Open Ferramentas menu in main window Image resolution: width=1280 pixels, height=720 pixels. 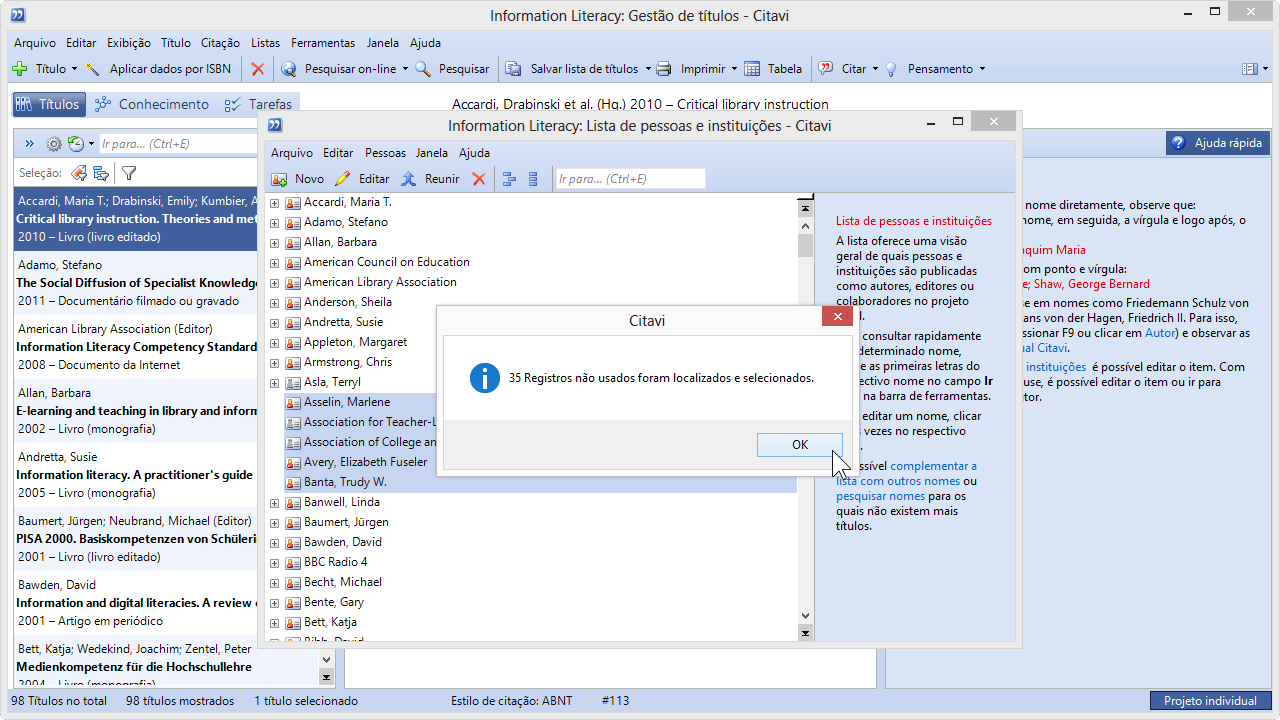click(x=323, y=43)
